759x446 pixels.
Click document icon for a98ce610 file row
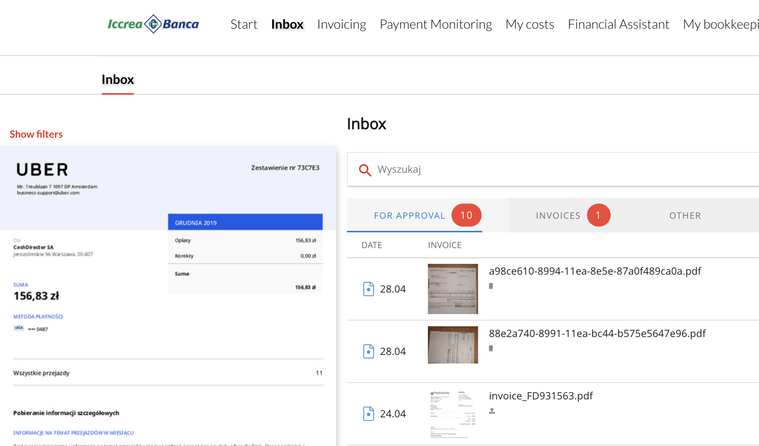368,289
